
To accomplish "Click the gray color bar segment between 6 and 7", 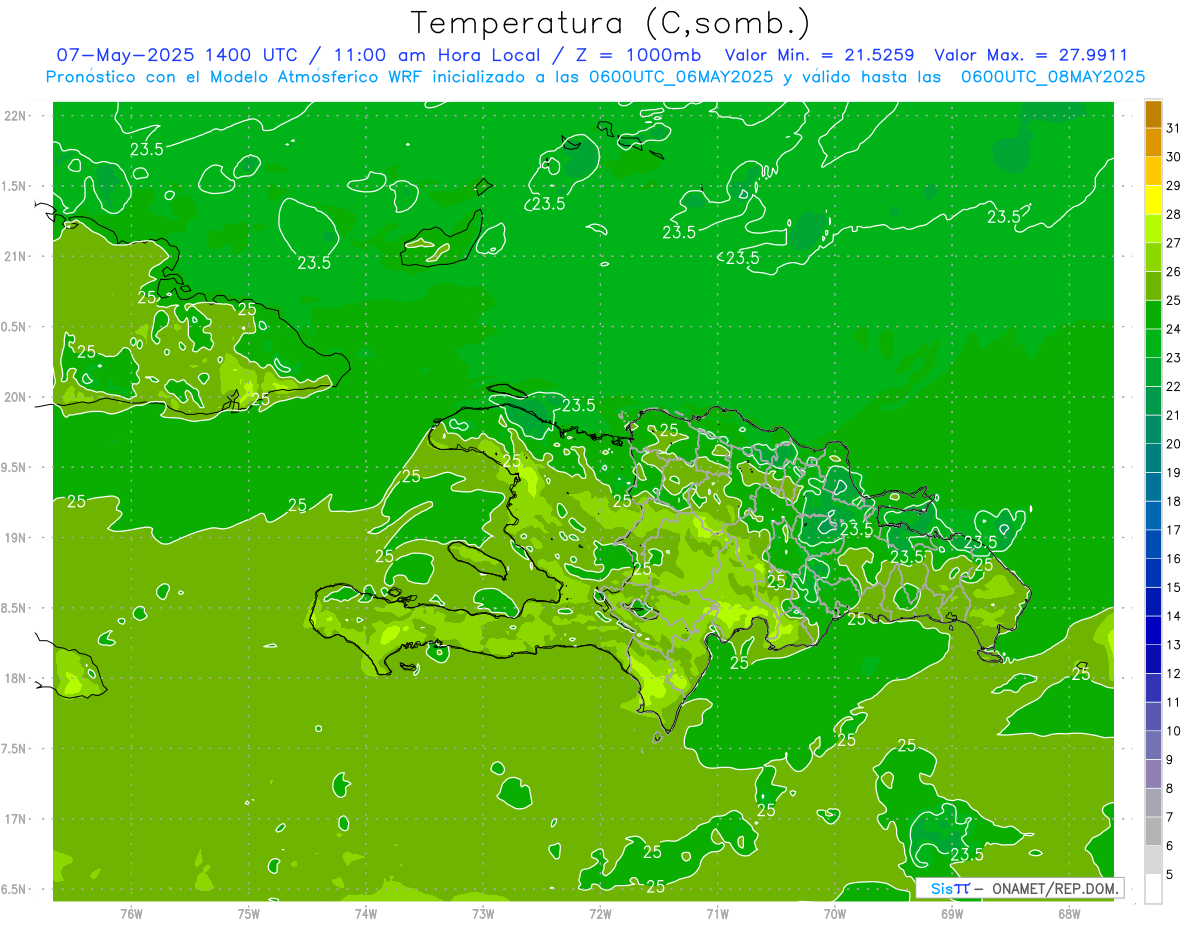I will pyautogui.click(x=1153, y=832).
